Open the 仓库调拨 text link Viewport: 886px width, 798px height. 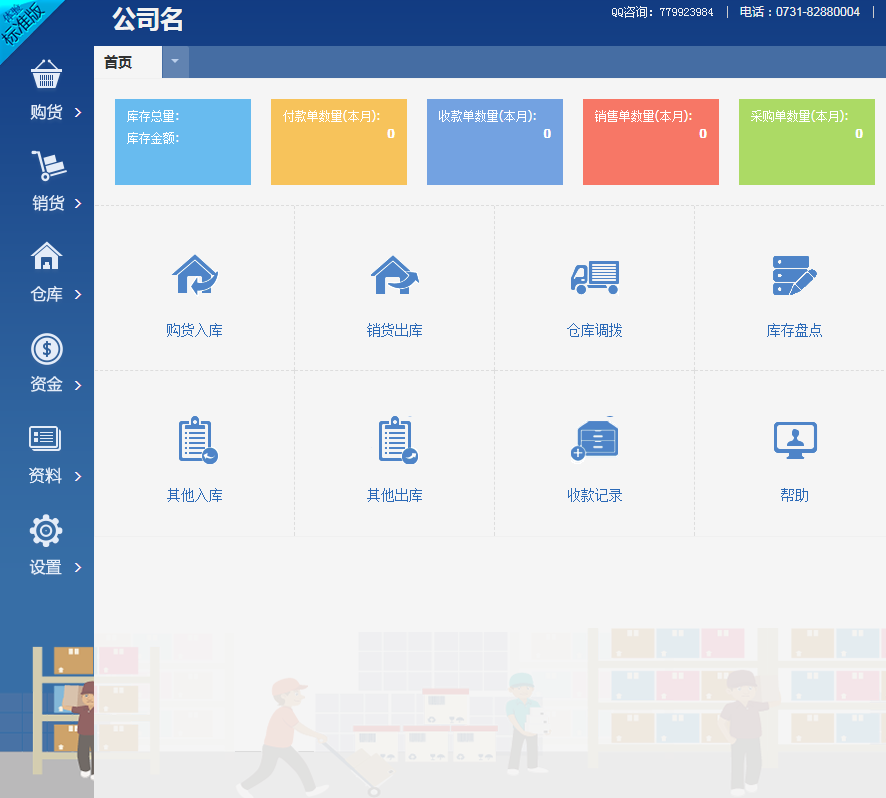click(x=594, y=330)
